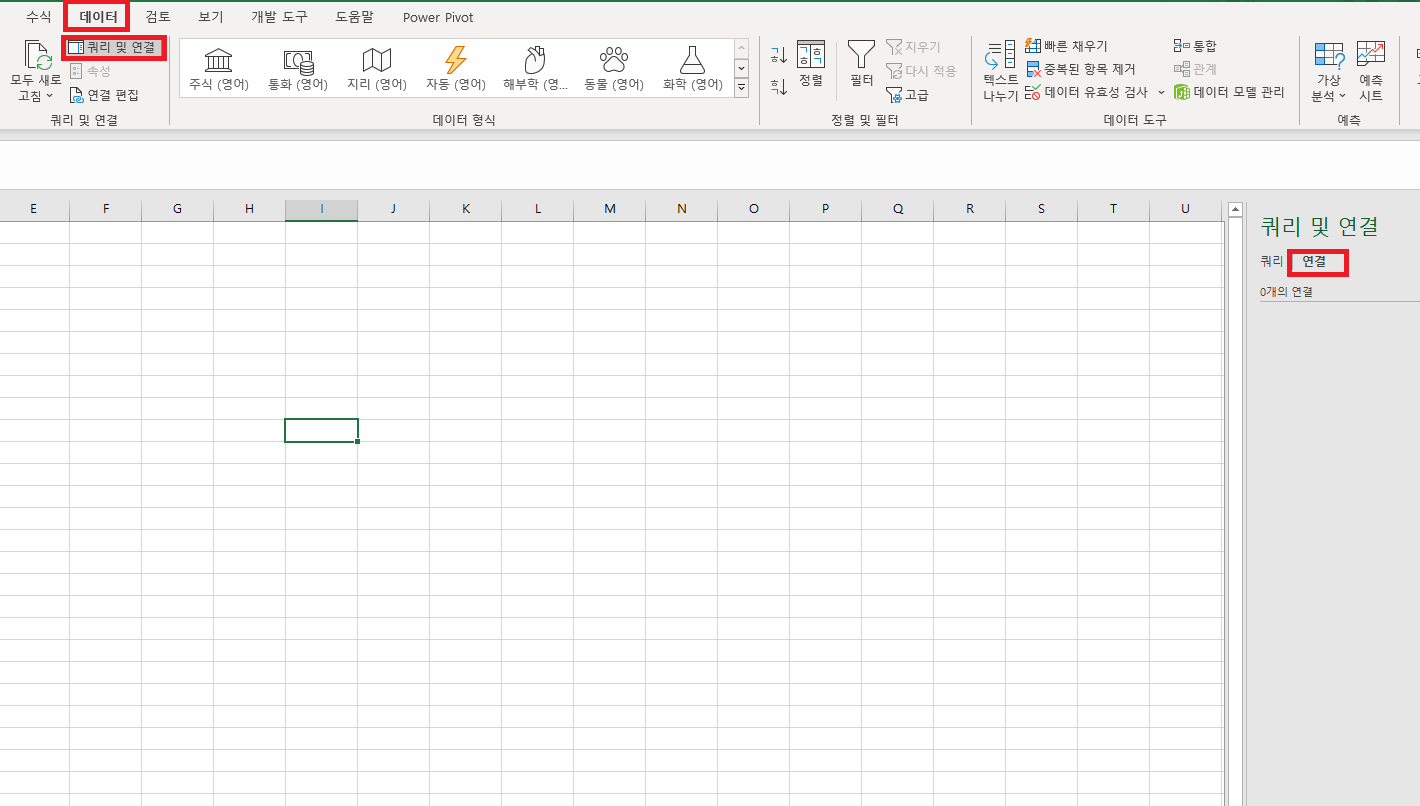Screen dimensions: 1420x806
Task: Toggle the 쿼리 및 연결 pane button
Action: pyautogui.click(x=113, y=47)
